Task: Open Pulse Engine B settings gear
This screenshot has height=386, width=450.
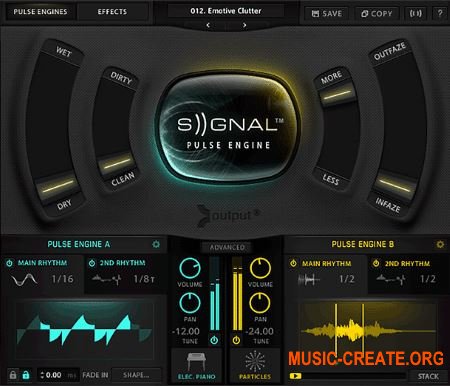Action: [440, 244]
